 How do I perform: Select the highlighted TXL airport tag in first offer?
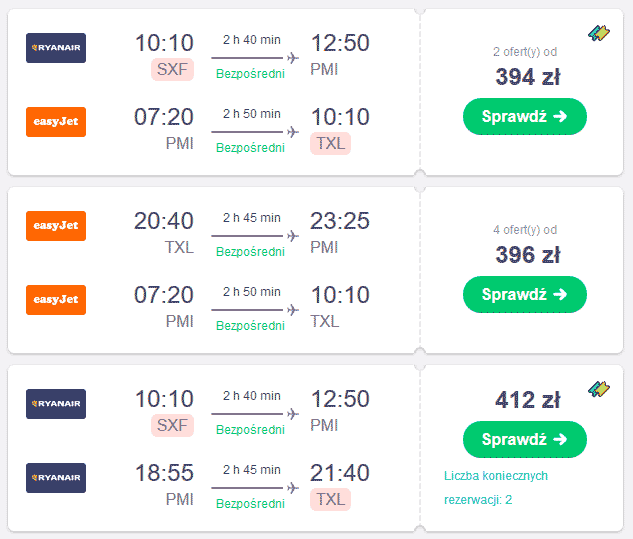coord(330,143)
